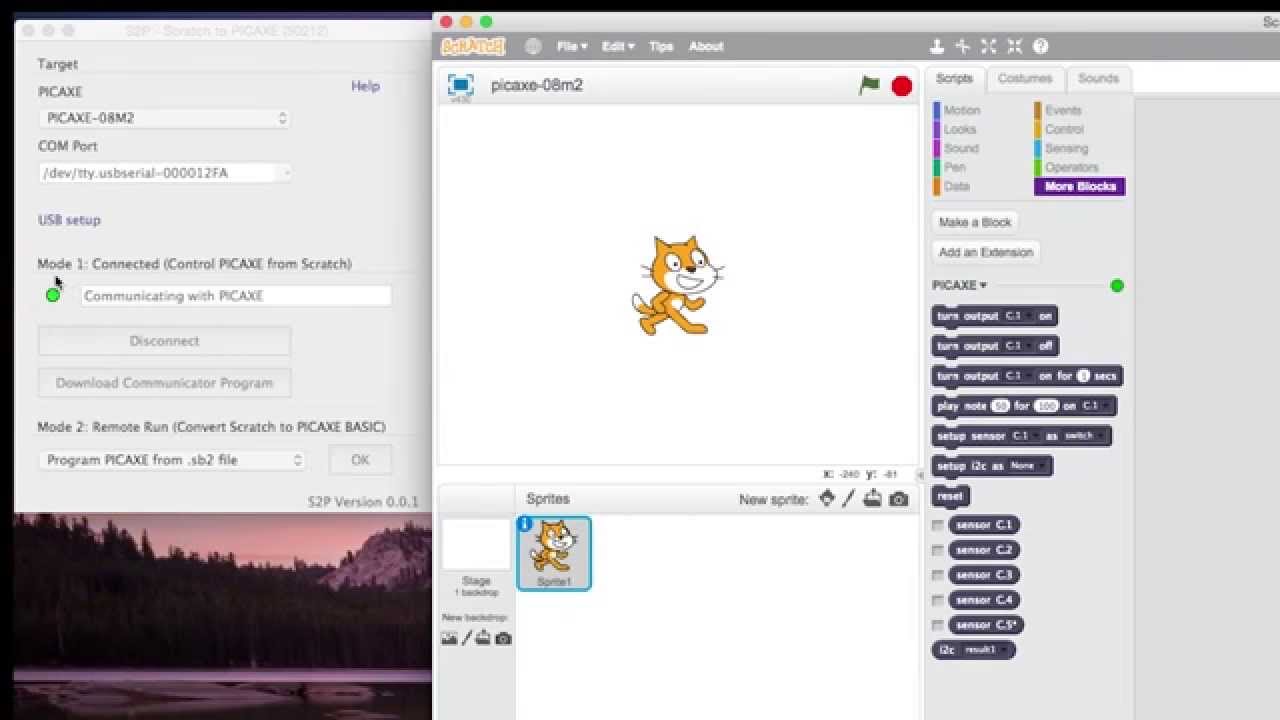1280x720 pixels.
Task: Select the Sound block category
Action: point(957,148)
